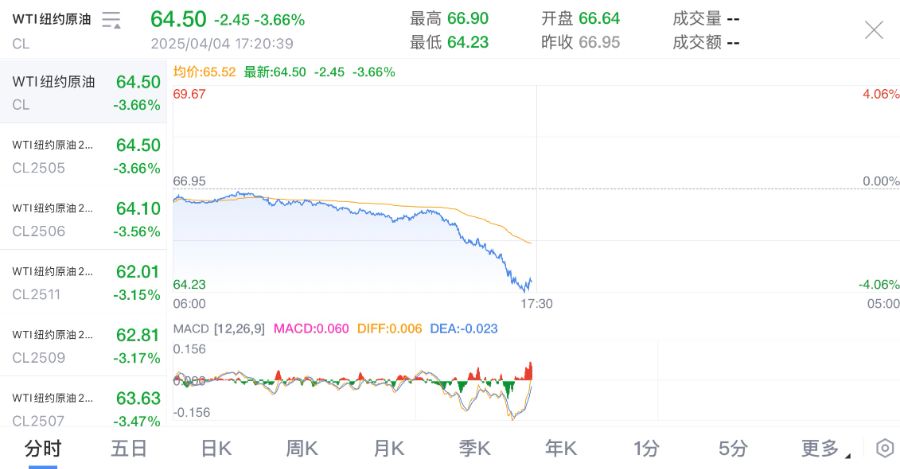Image resolution: width=900 pixels, height=469 pixels.
Task: View the 季K quarterly chart tab
Action: (x=475, y=448)
